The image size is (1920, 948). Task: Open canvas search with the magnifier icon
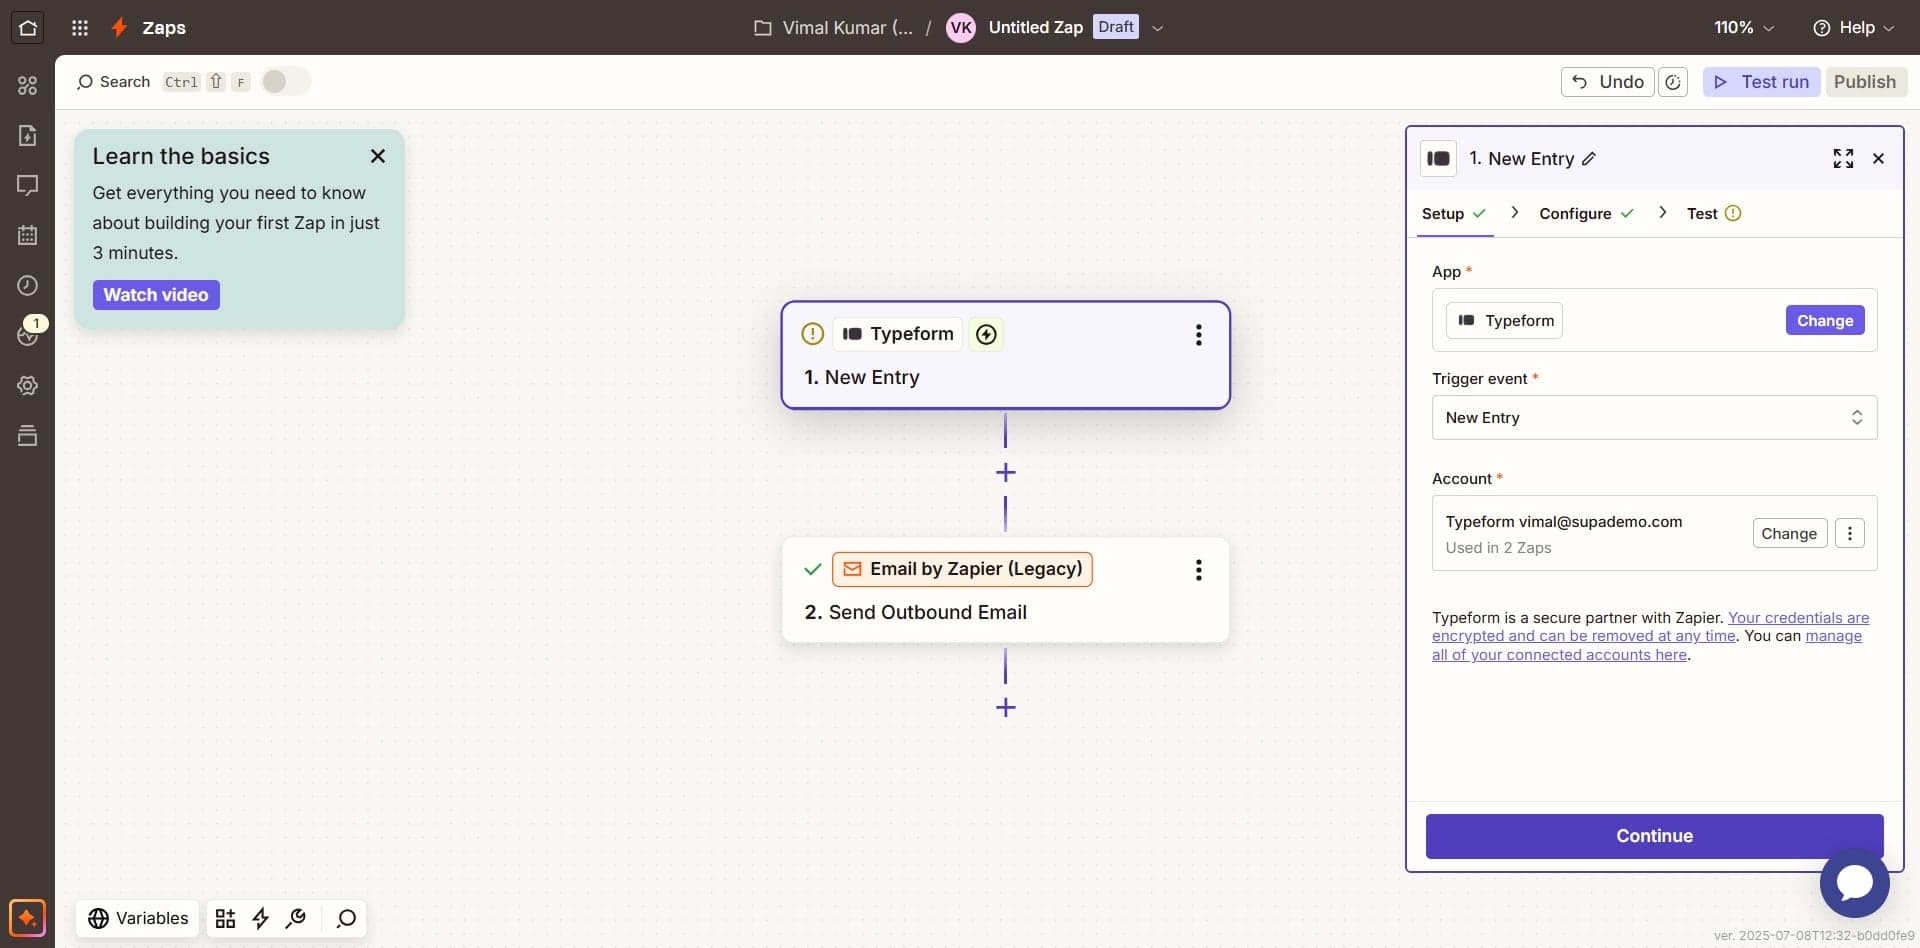[344, 918]
